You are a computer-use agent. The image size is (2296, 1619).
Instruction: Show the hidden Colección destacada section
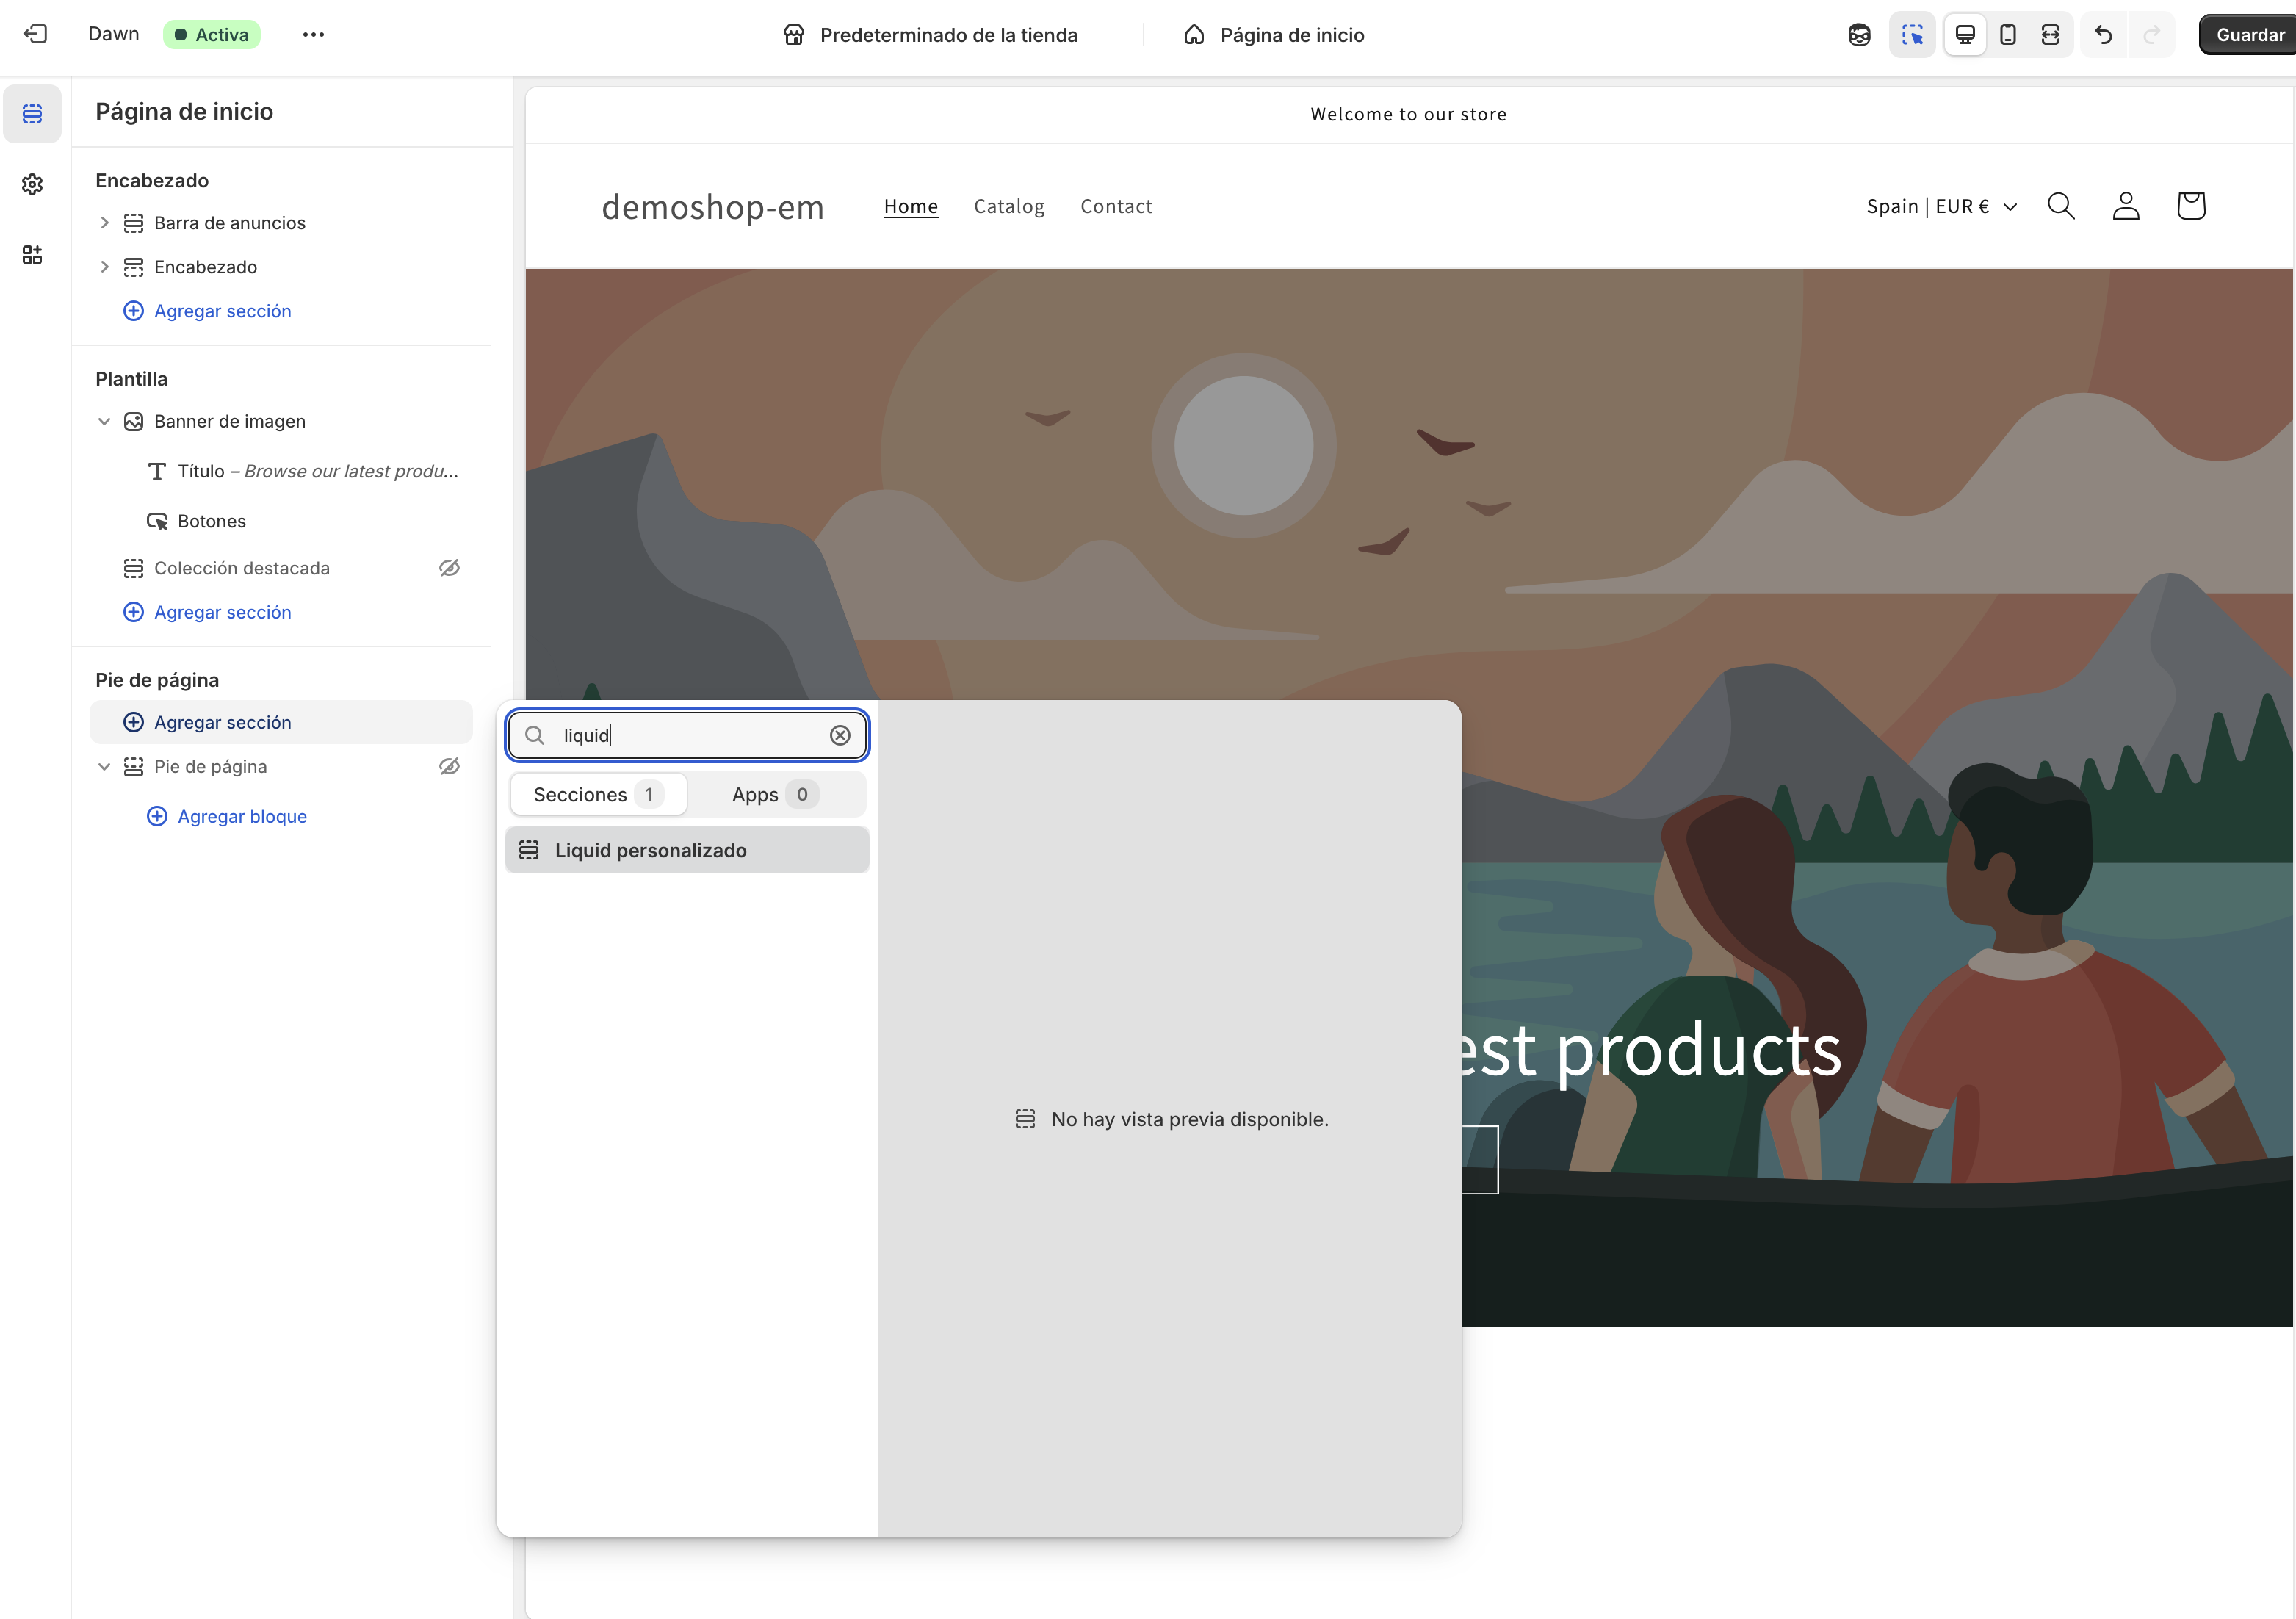450,568
